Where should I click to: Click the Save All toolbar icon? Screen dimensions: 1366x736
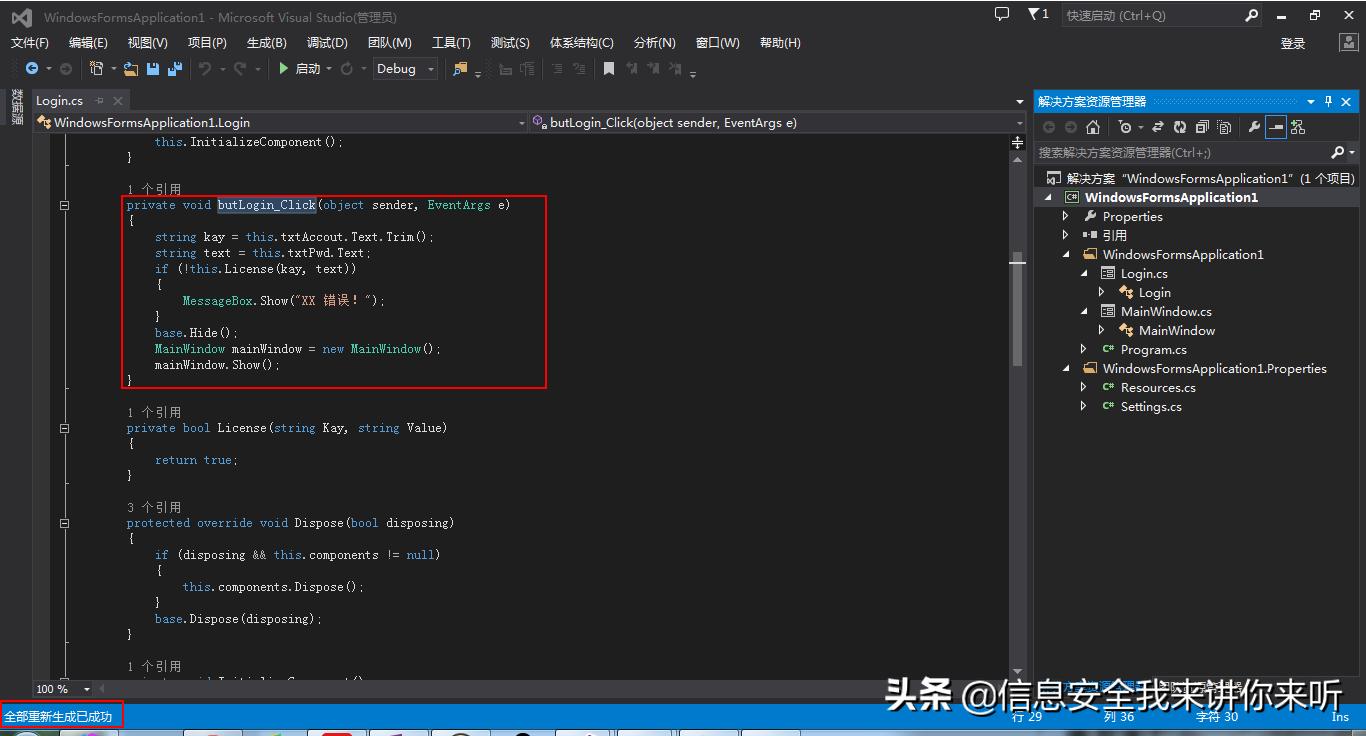coord(175,69)
